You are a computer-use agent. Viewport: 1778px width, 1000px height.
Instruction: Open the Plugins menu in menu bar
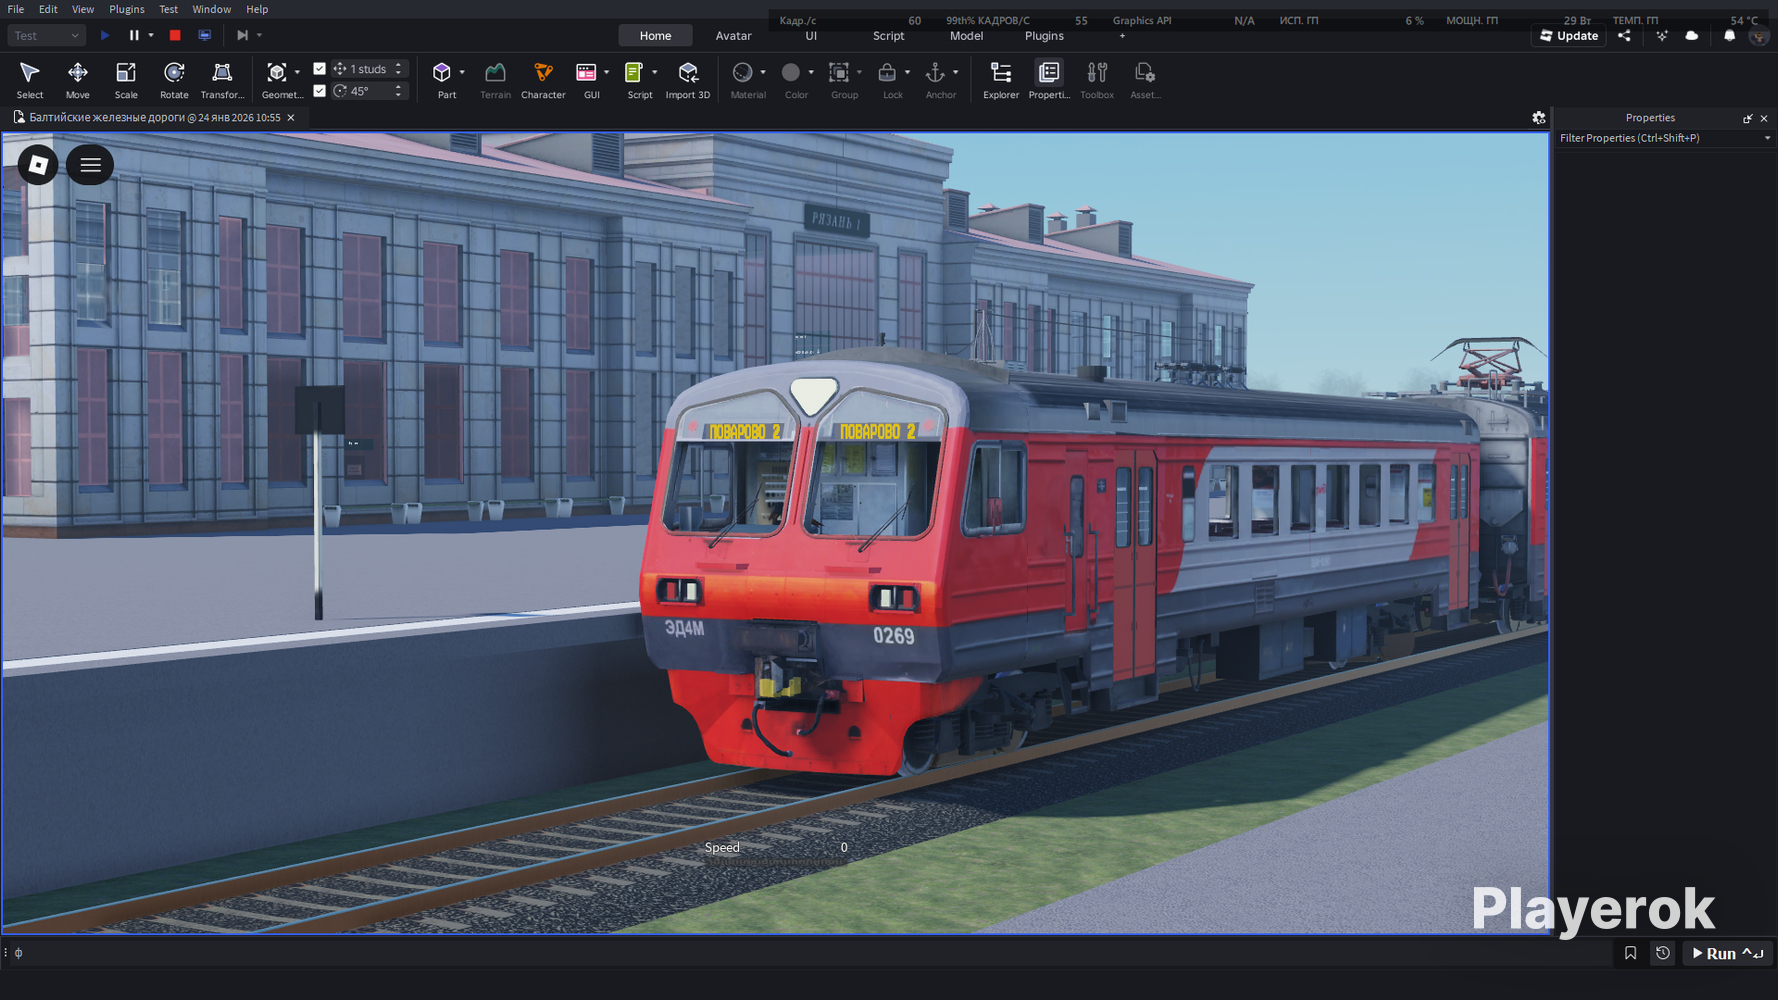click(x=127, y=9)
